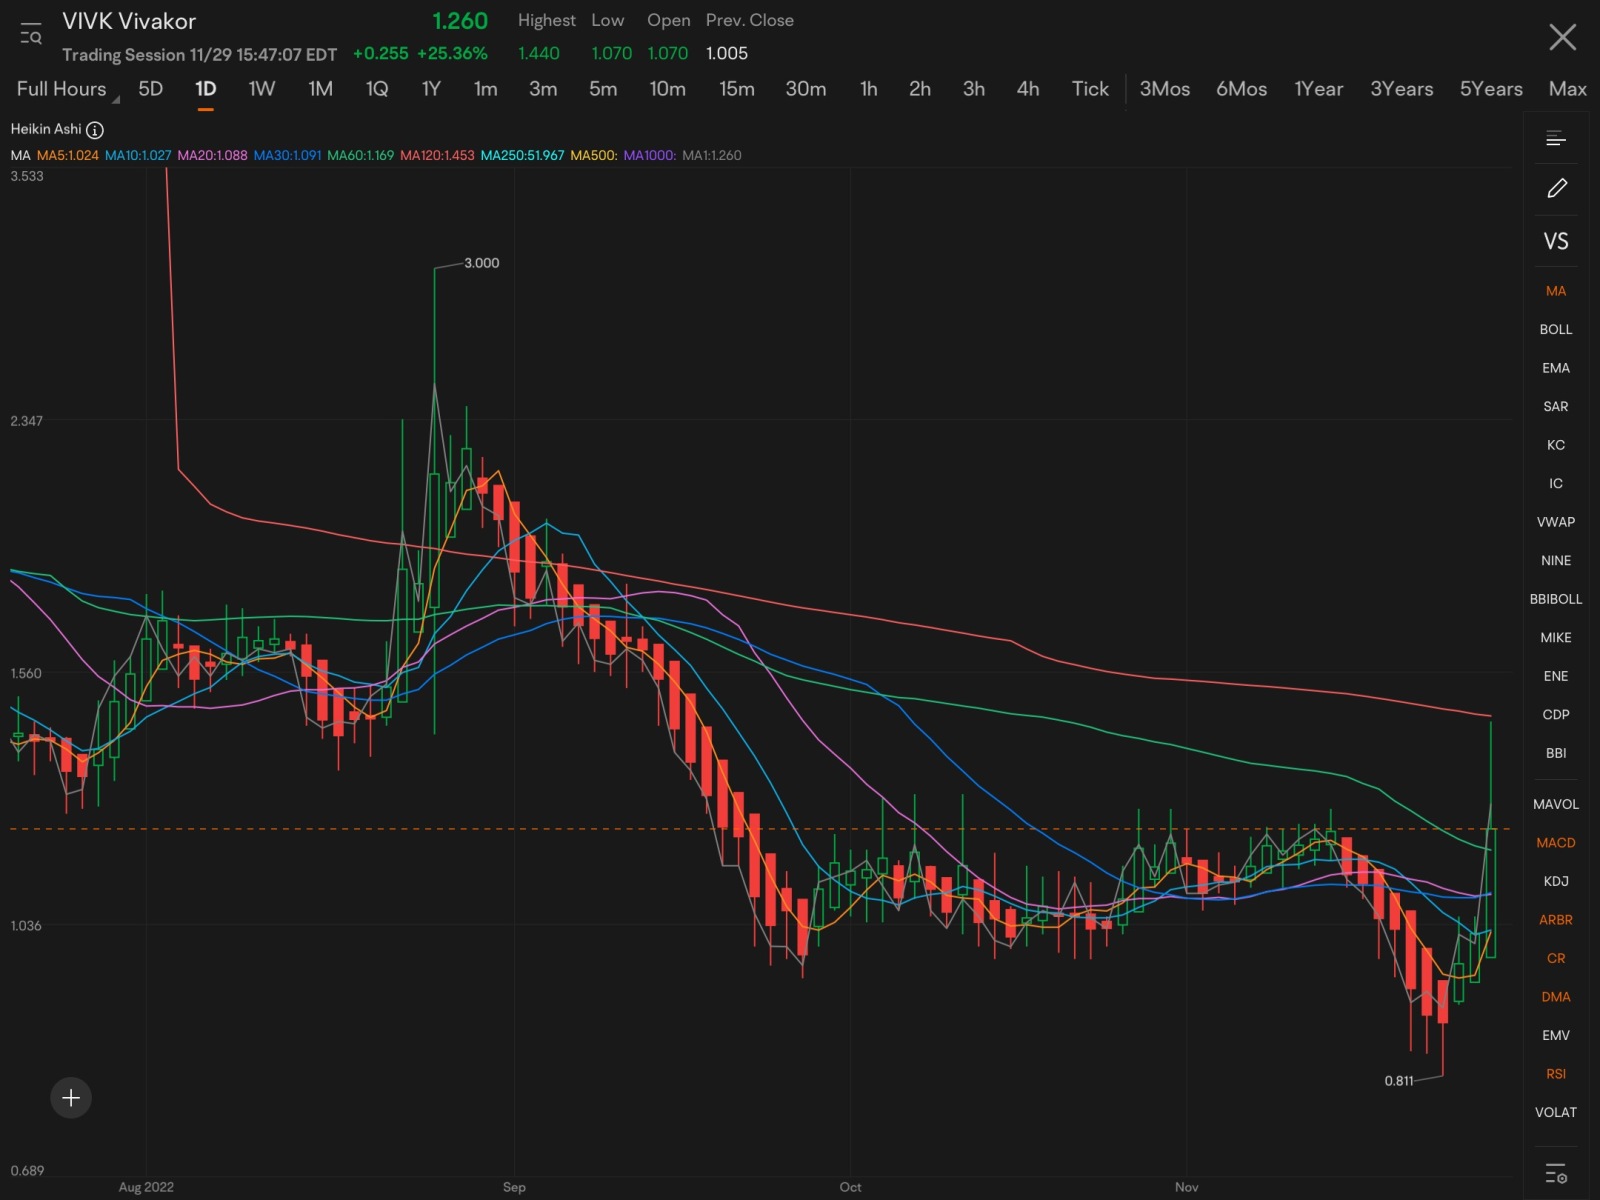This screenshot has width=1600, height=1200.
Task: Select the MA5:1.024 legend value
Action: tap(68, 155)
